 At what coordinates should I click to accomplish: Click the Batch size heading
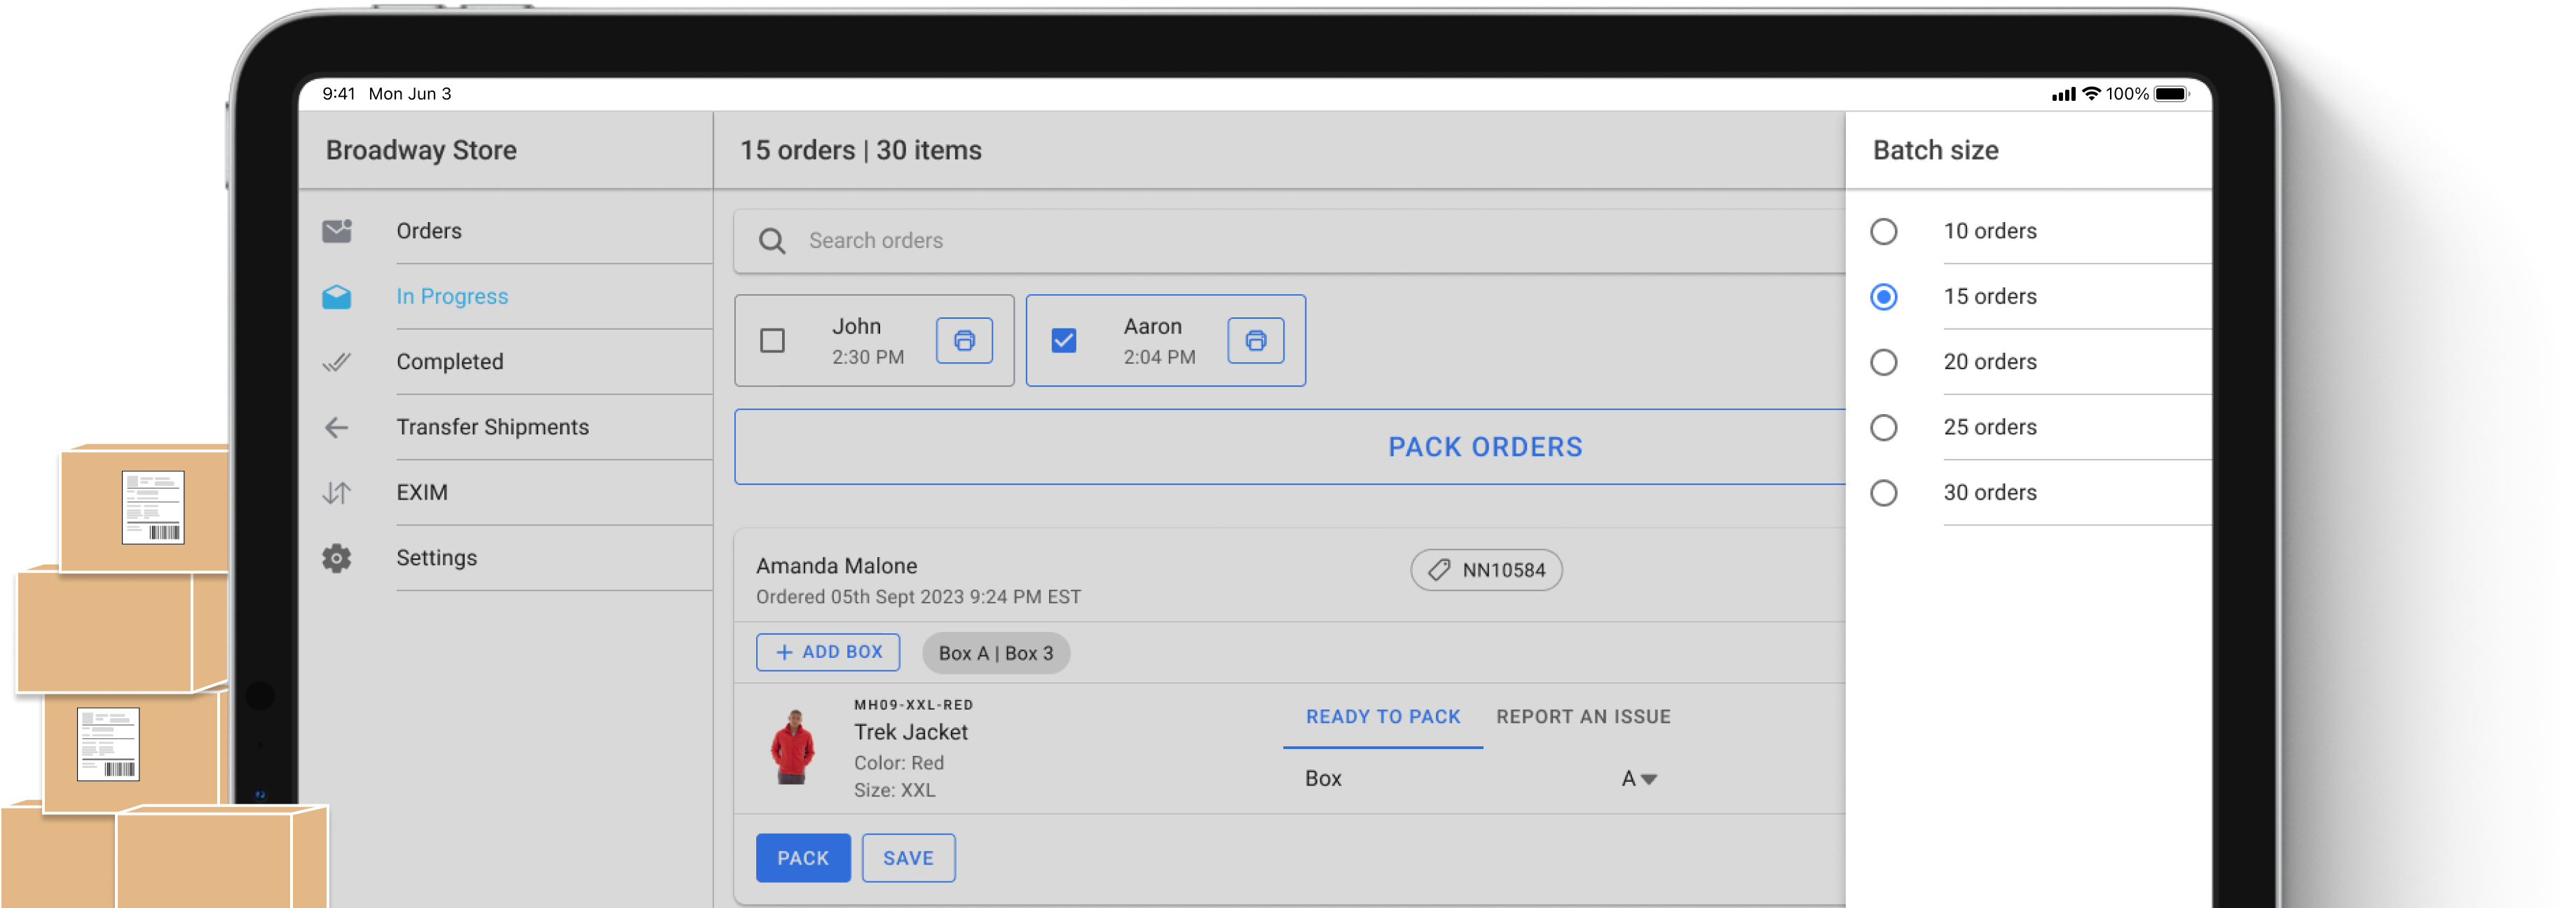1935,150
